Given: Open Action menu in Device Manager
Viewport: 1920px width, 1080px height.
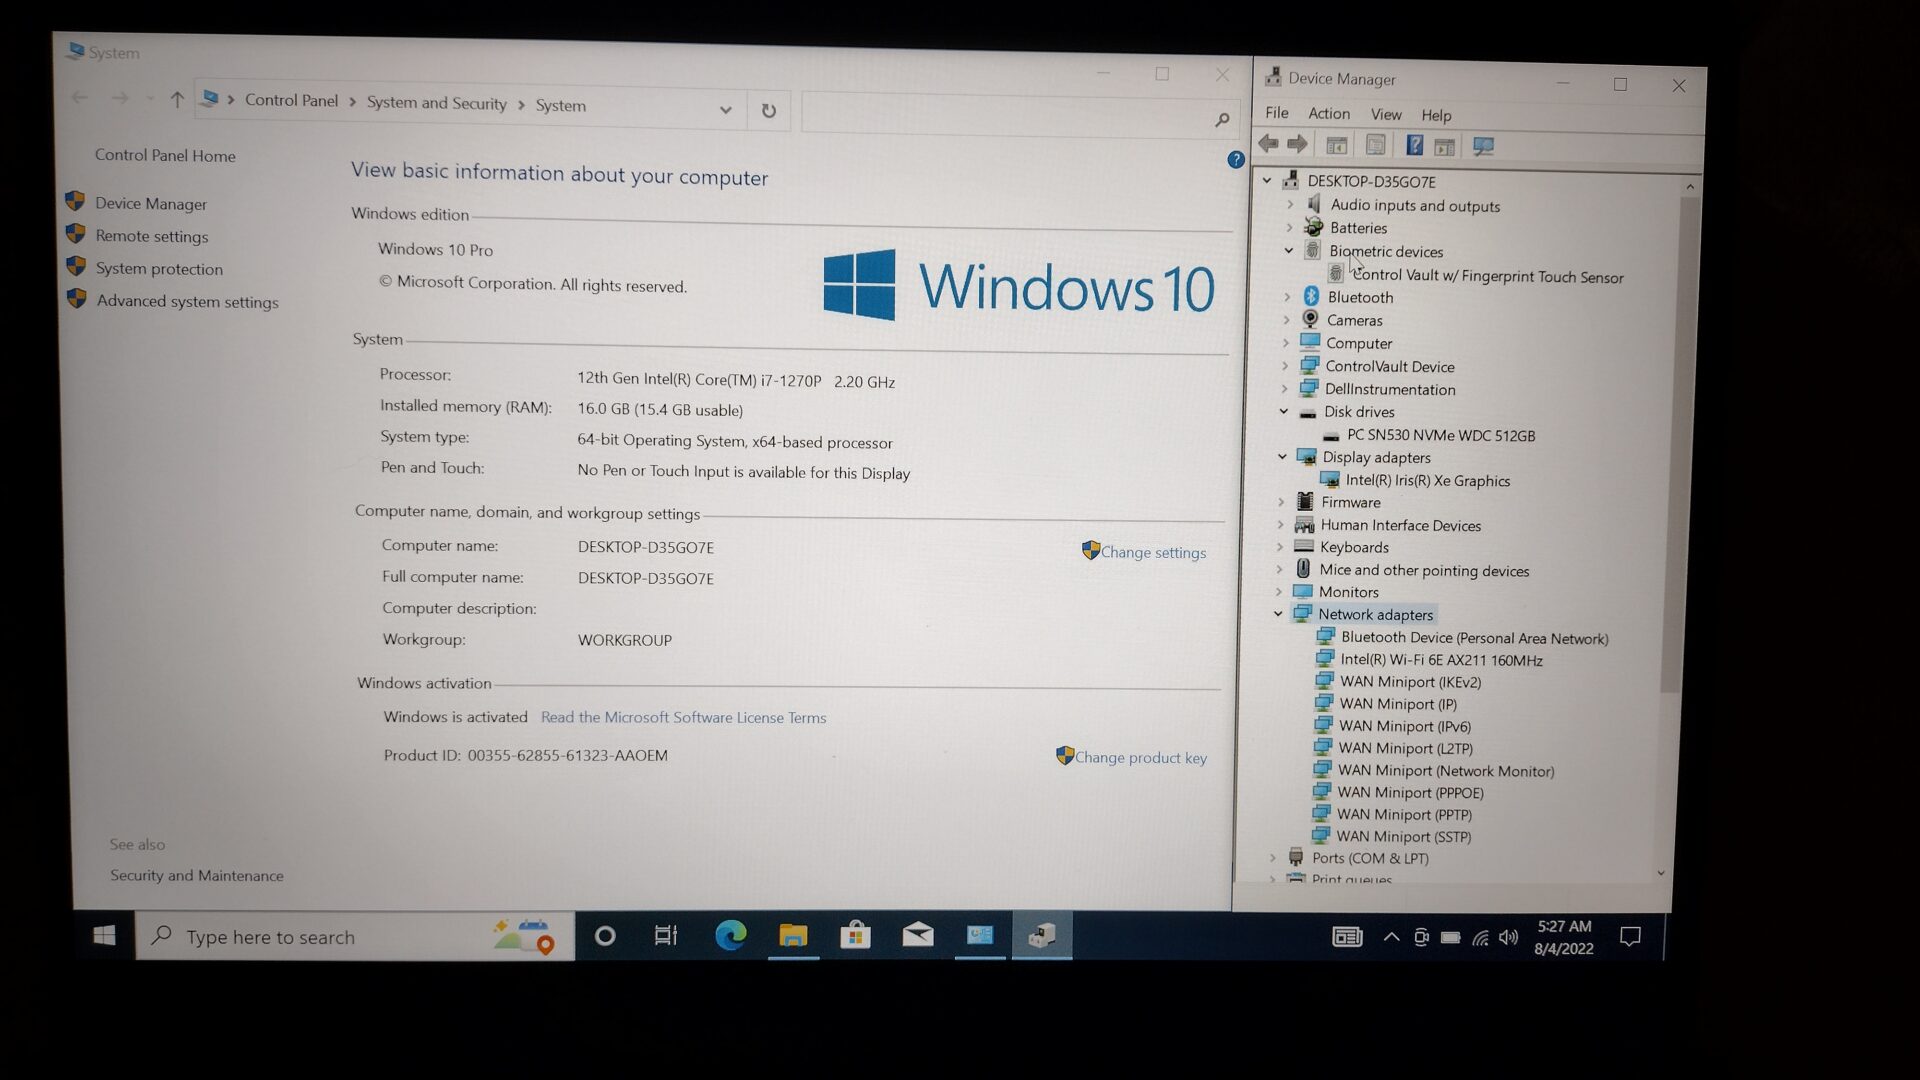Looking at the screenshot, I should click(x=1329, y=113).
